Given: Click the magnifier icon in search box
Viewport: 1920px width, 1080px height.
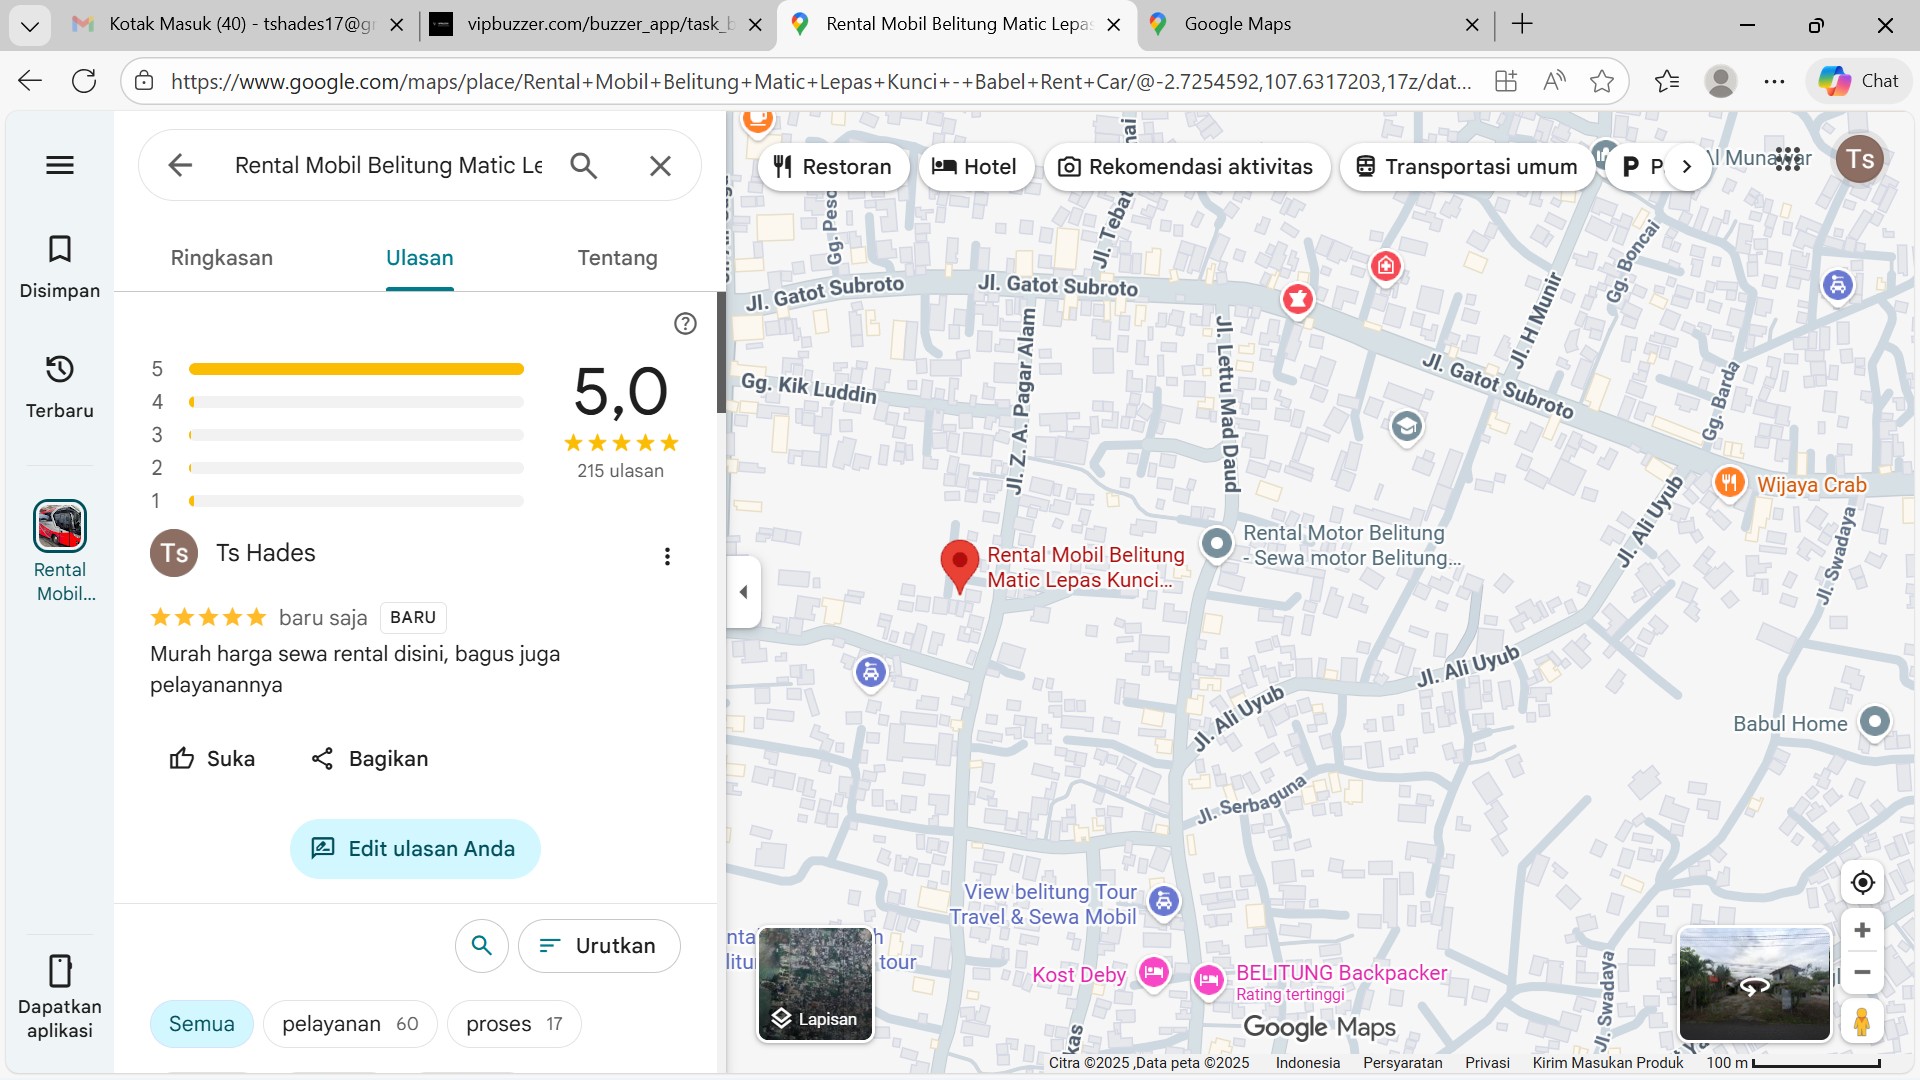Looking at the screenshot, I should coord(584,165).
